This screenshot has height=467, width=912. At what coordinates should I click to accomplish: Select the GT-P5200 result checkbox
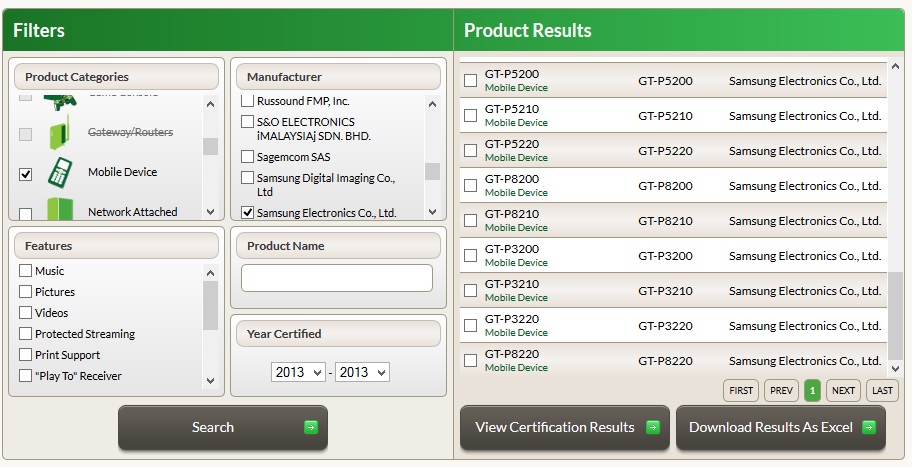coord(471,81)
